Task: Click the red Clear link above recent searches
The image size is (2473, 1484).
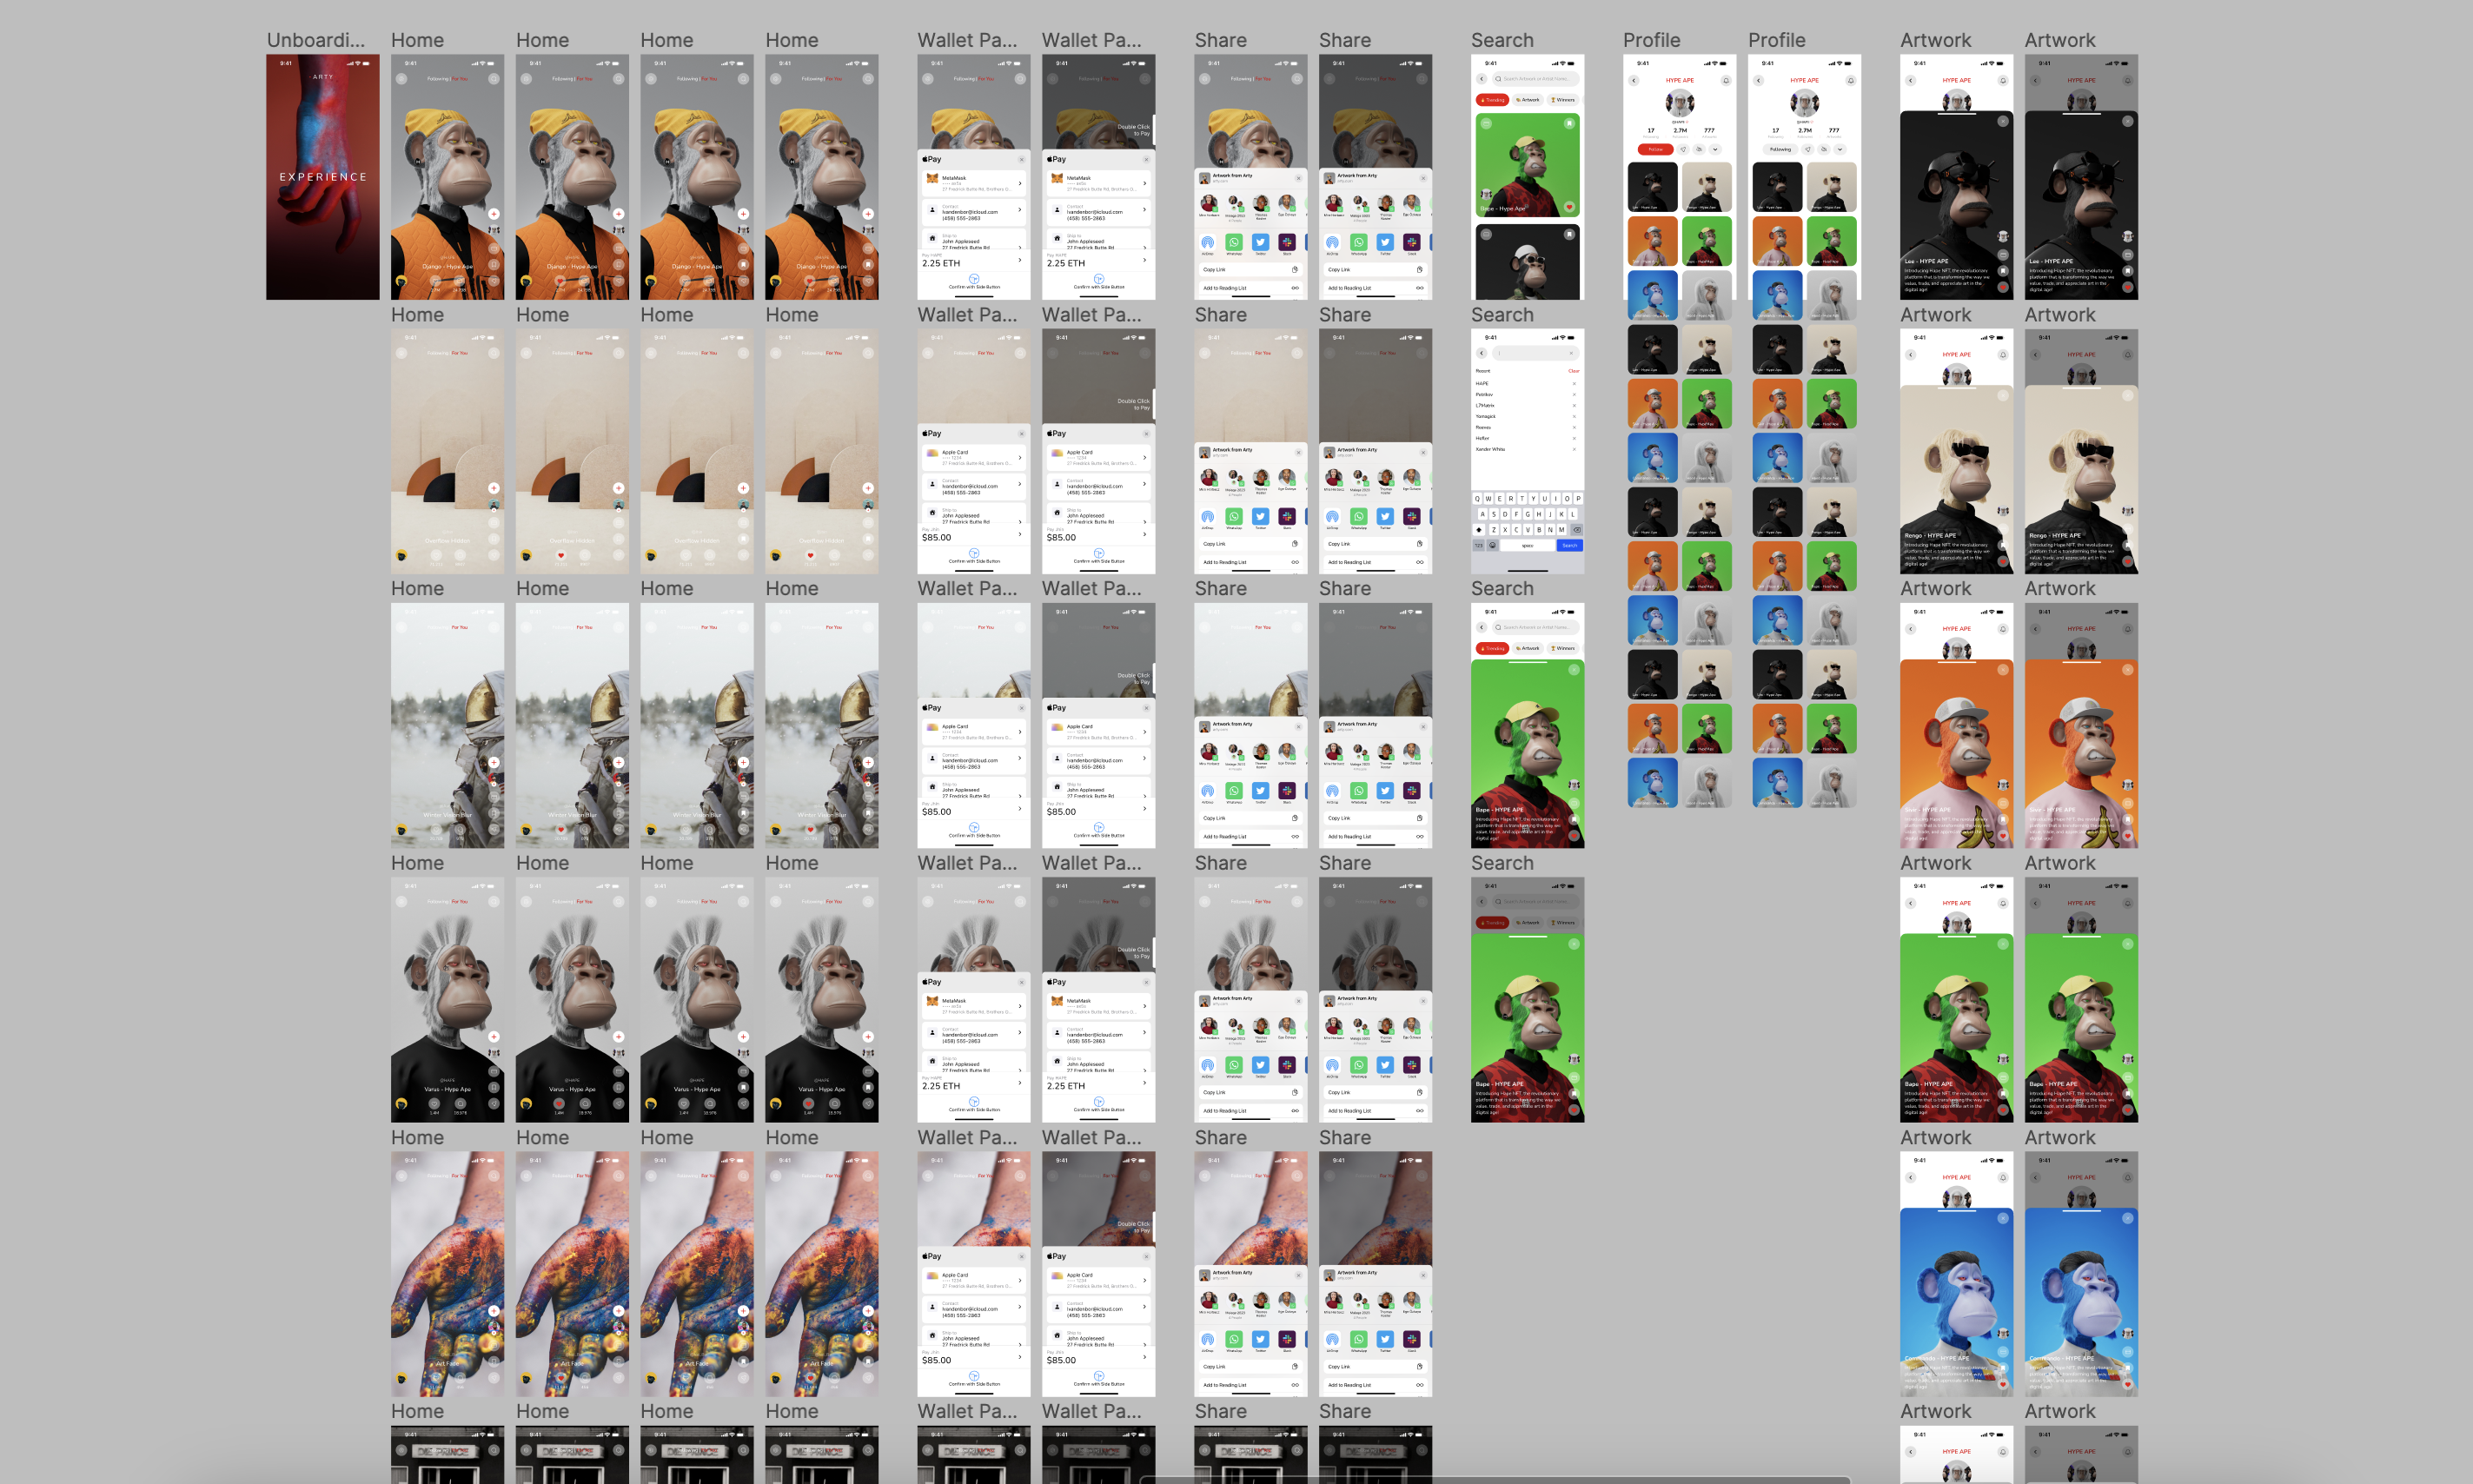Action: pyautogui.click(x=1573, y=371)
